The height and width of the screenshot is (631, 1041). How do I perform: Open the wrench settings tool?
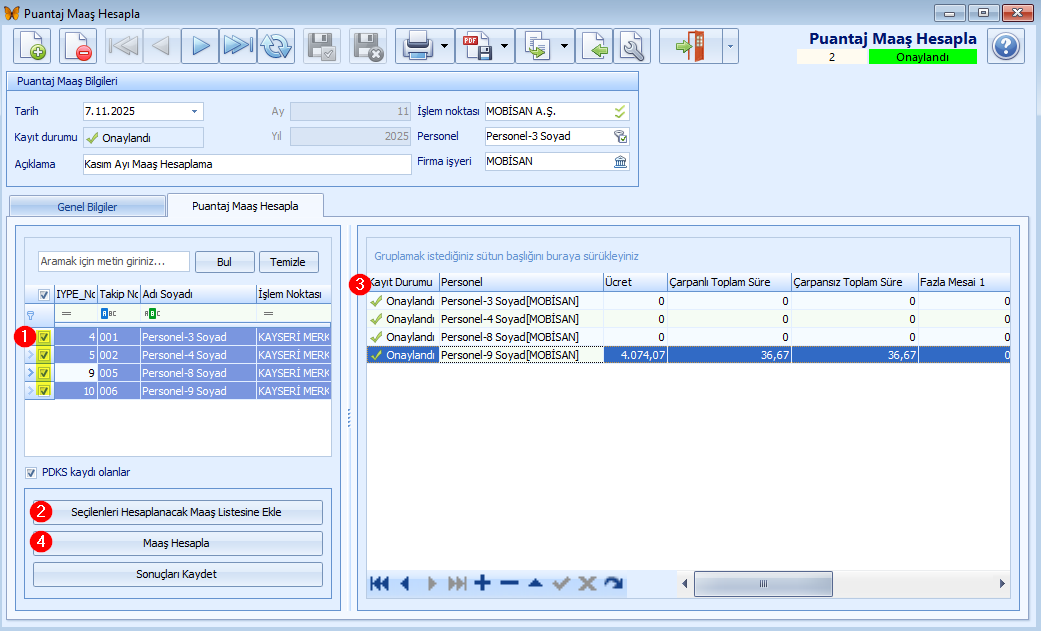tap(632, 46)
